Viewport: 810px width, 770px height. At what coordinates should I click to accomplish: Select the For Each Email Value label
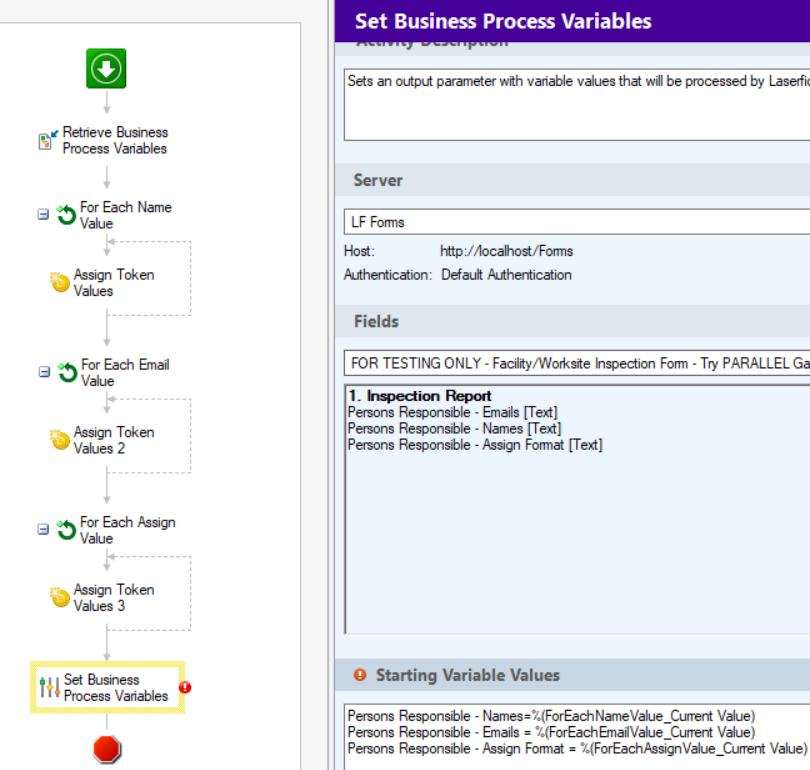(x=125, y=373)
